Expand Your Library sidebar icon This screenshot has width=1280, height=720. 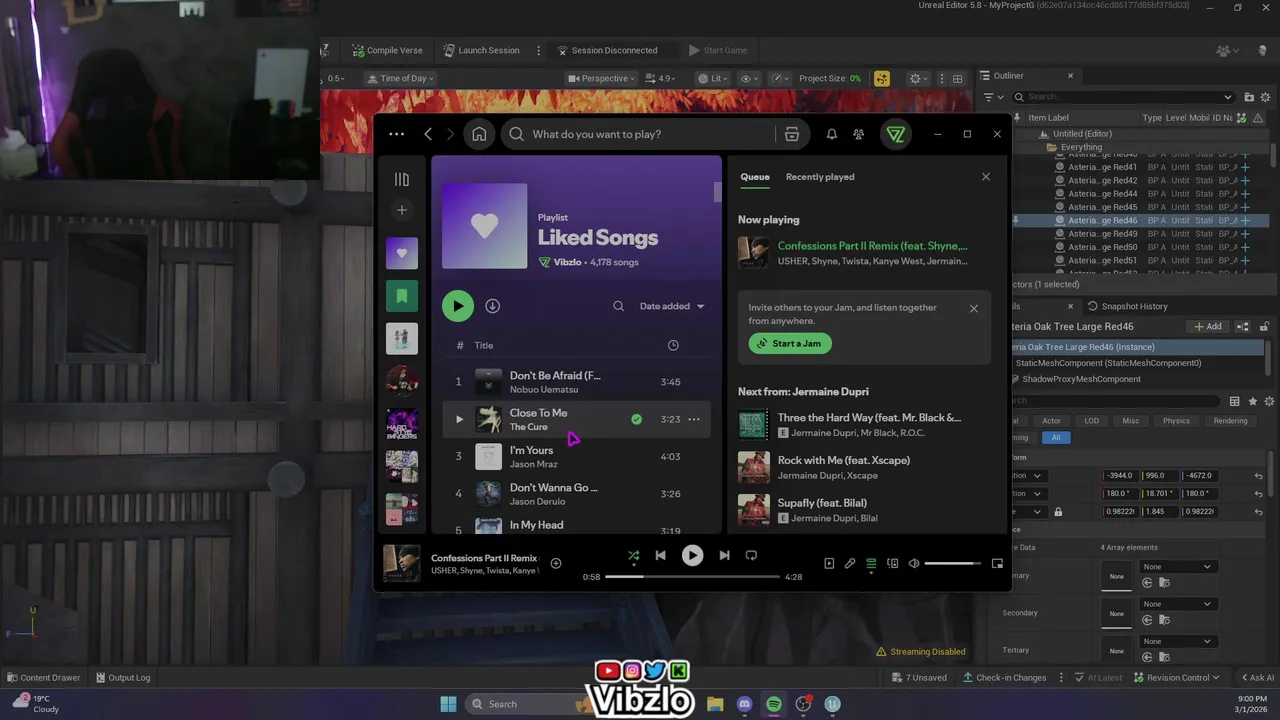[x=402, y=180]
